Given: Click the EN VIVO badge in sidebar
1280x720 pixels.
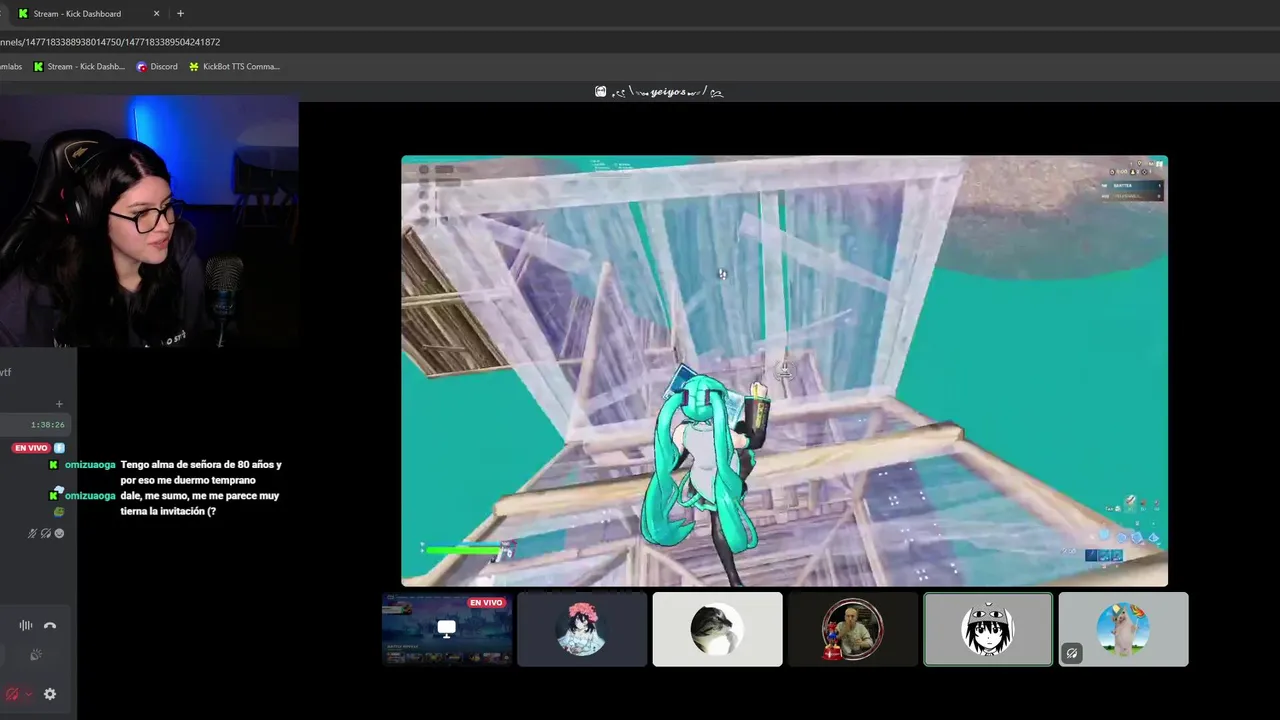Looking at the screenshot, I should click(31, 448).
